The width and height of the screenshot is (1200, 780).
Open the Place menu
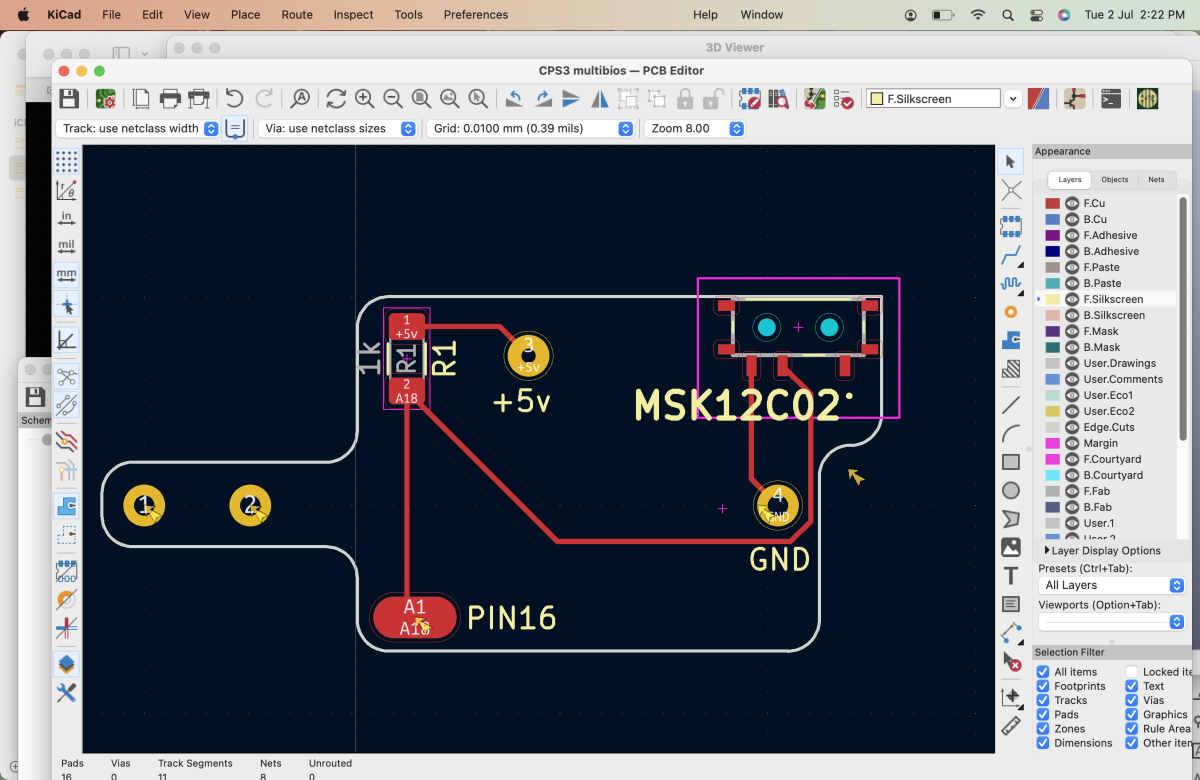click(245, 15)
